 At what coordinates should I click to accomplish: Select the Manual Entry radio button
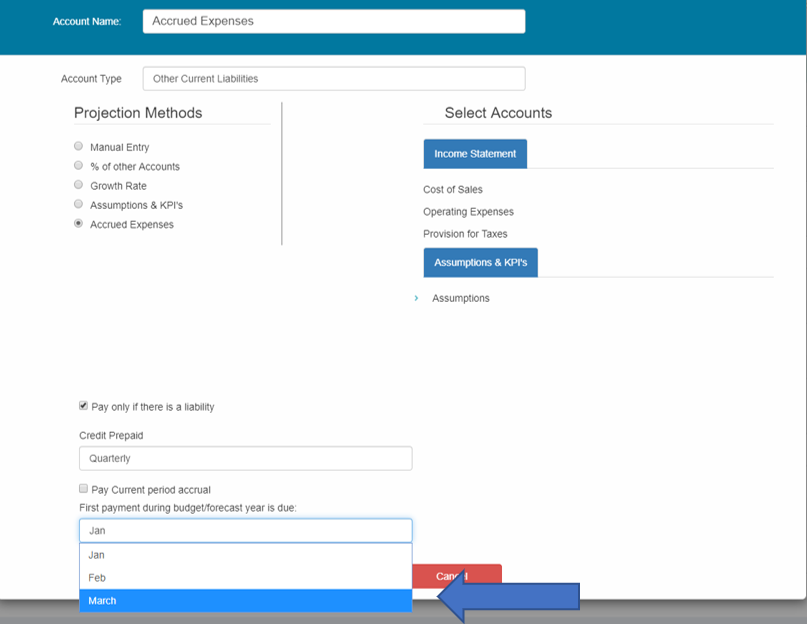coord(79,147)
